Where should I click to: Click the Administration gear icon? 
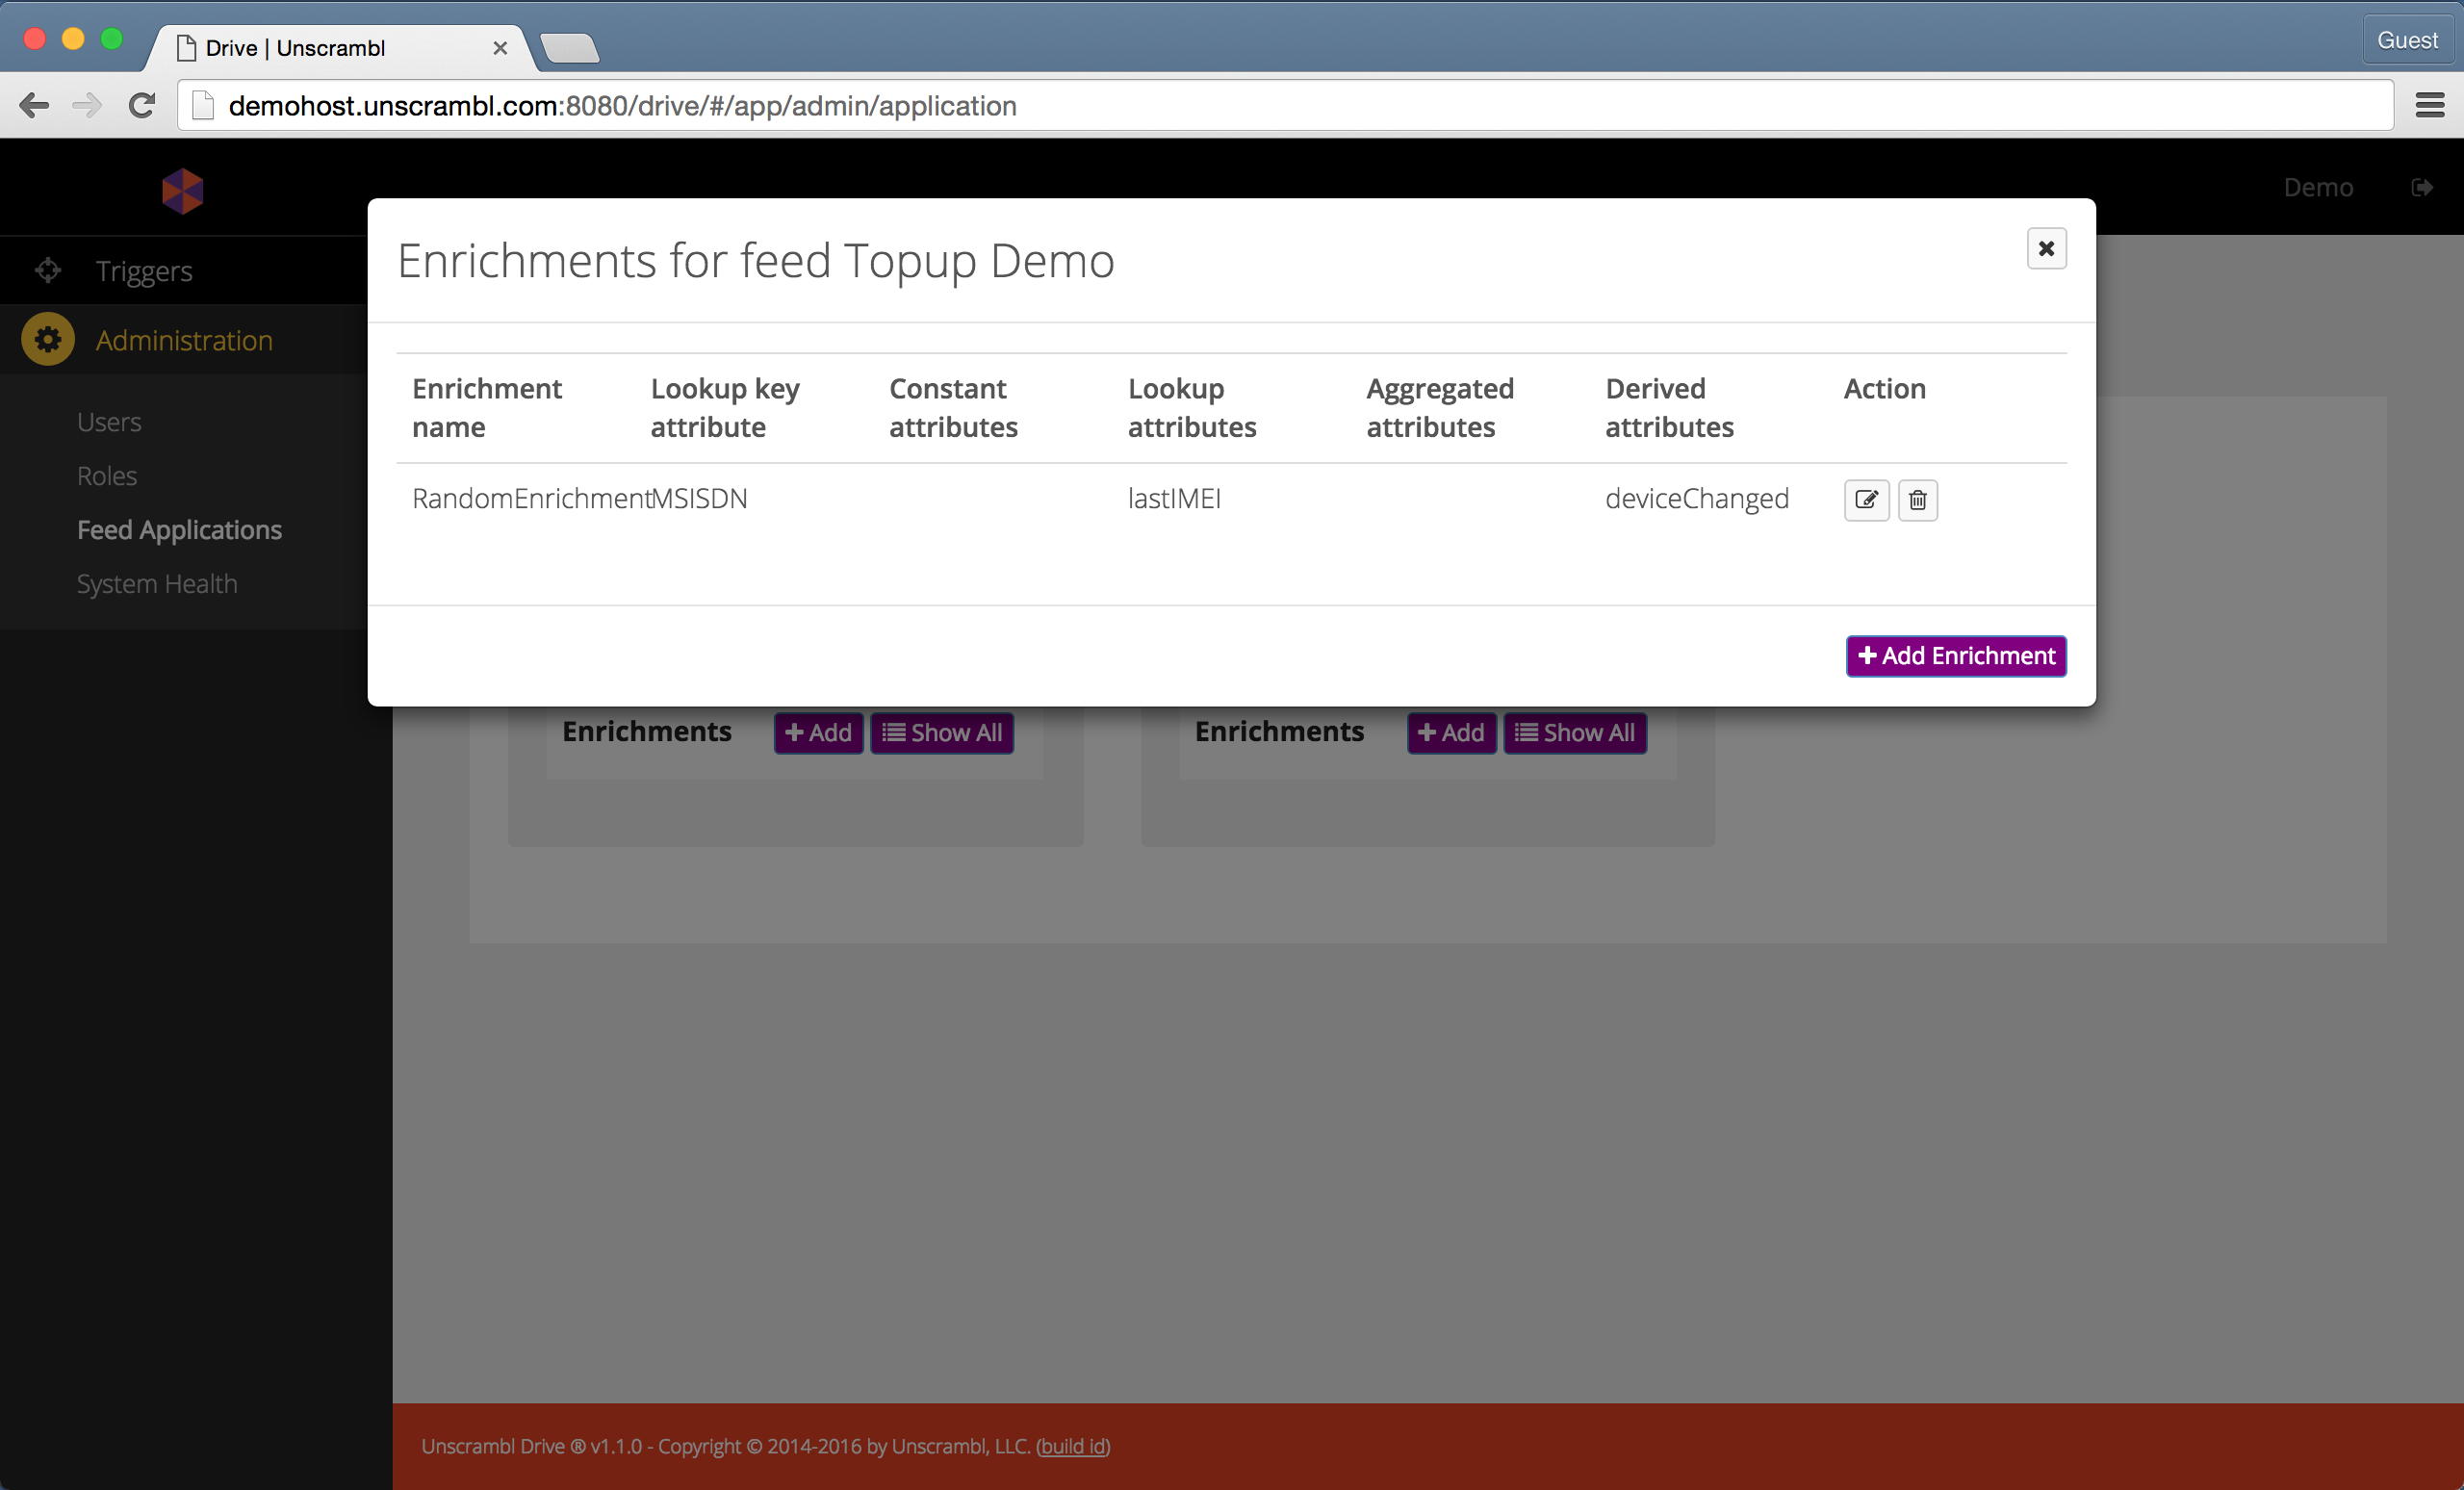[x=48, y=340]
